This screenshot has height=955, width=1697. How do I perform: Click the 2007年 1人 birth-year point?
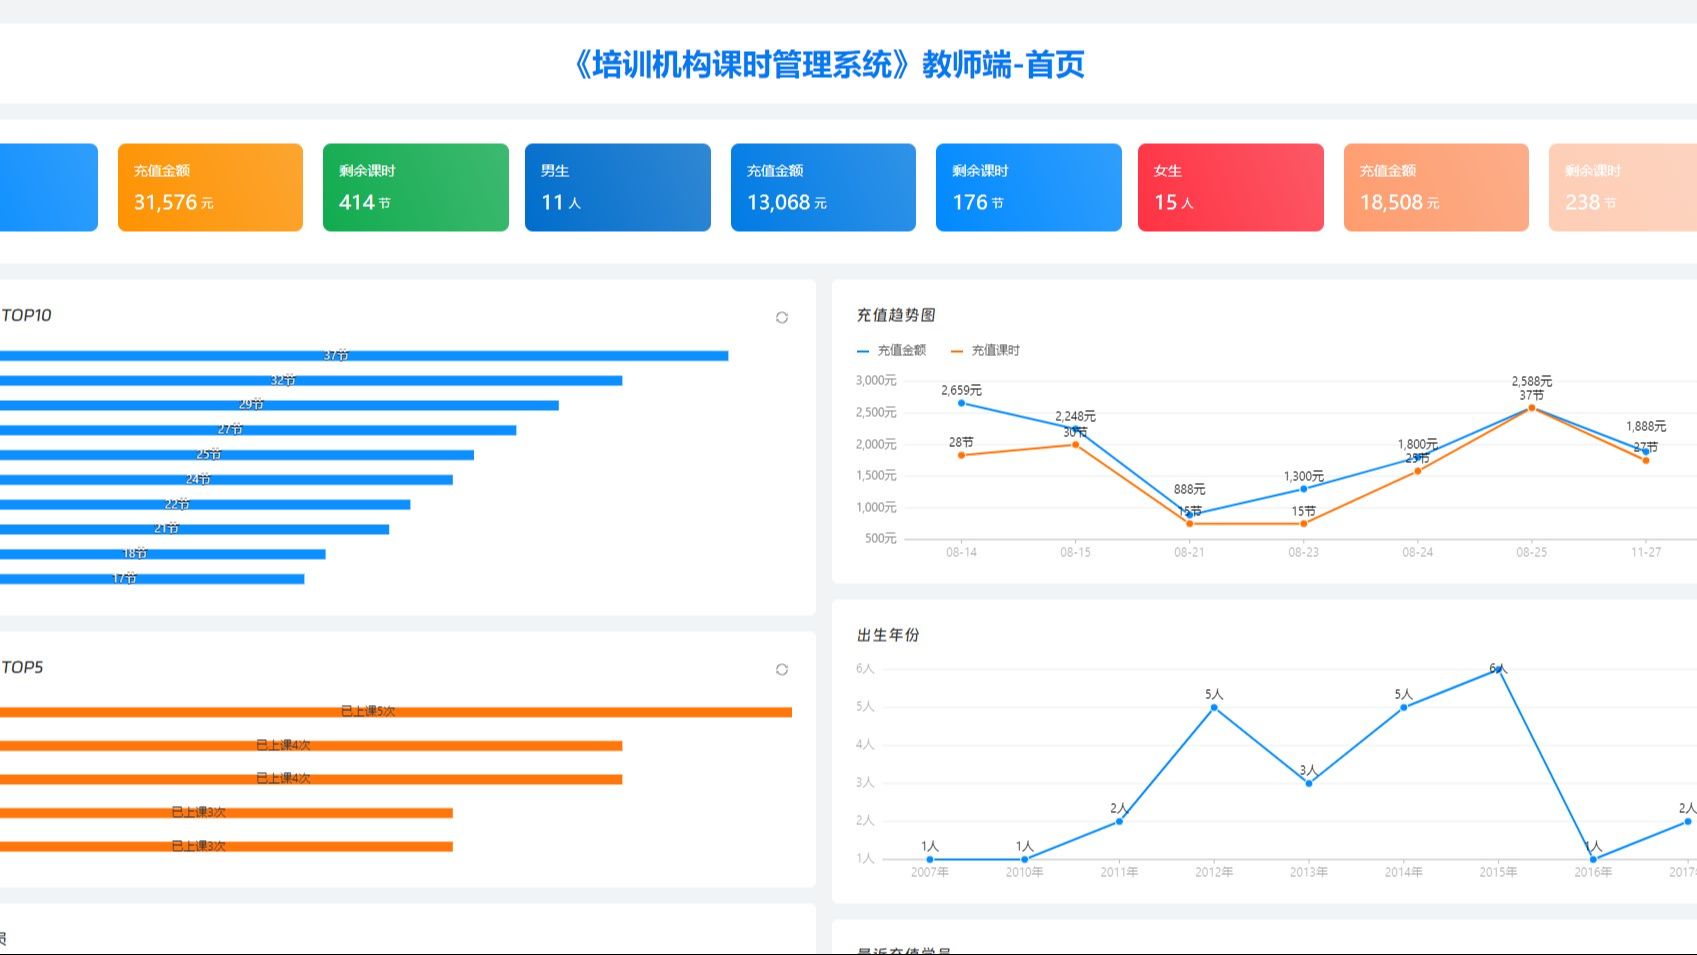(930, 859)
